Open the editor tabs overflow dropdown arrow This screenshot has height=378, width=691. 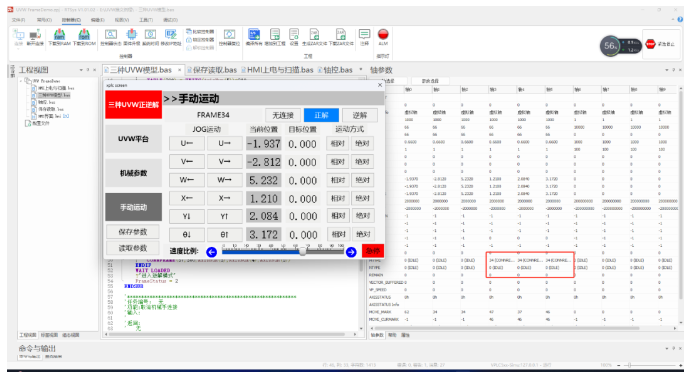tap(361, 70)
